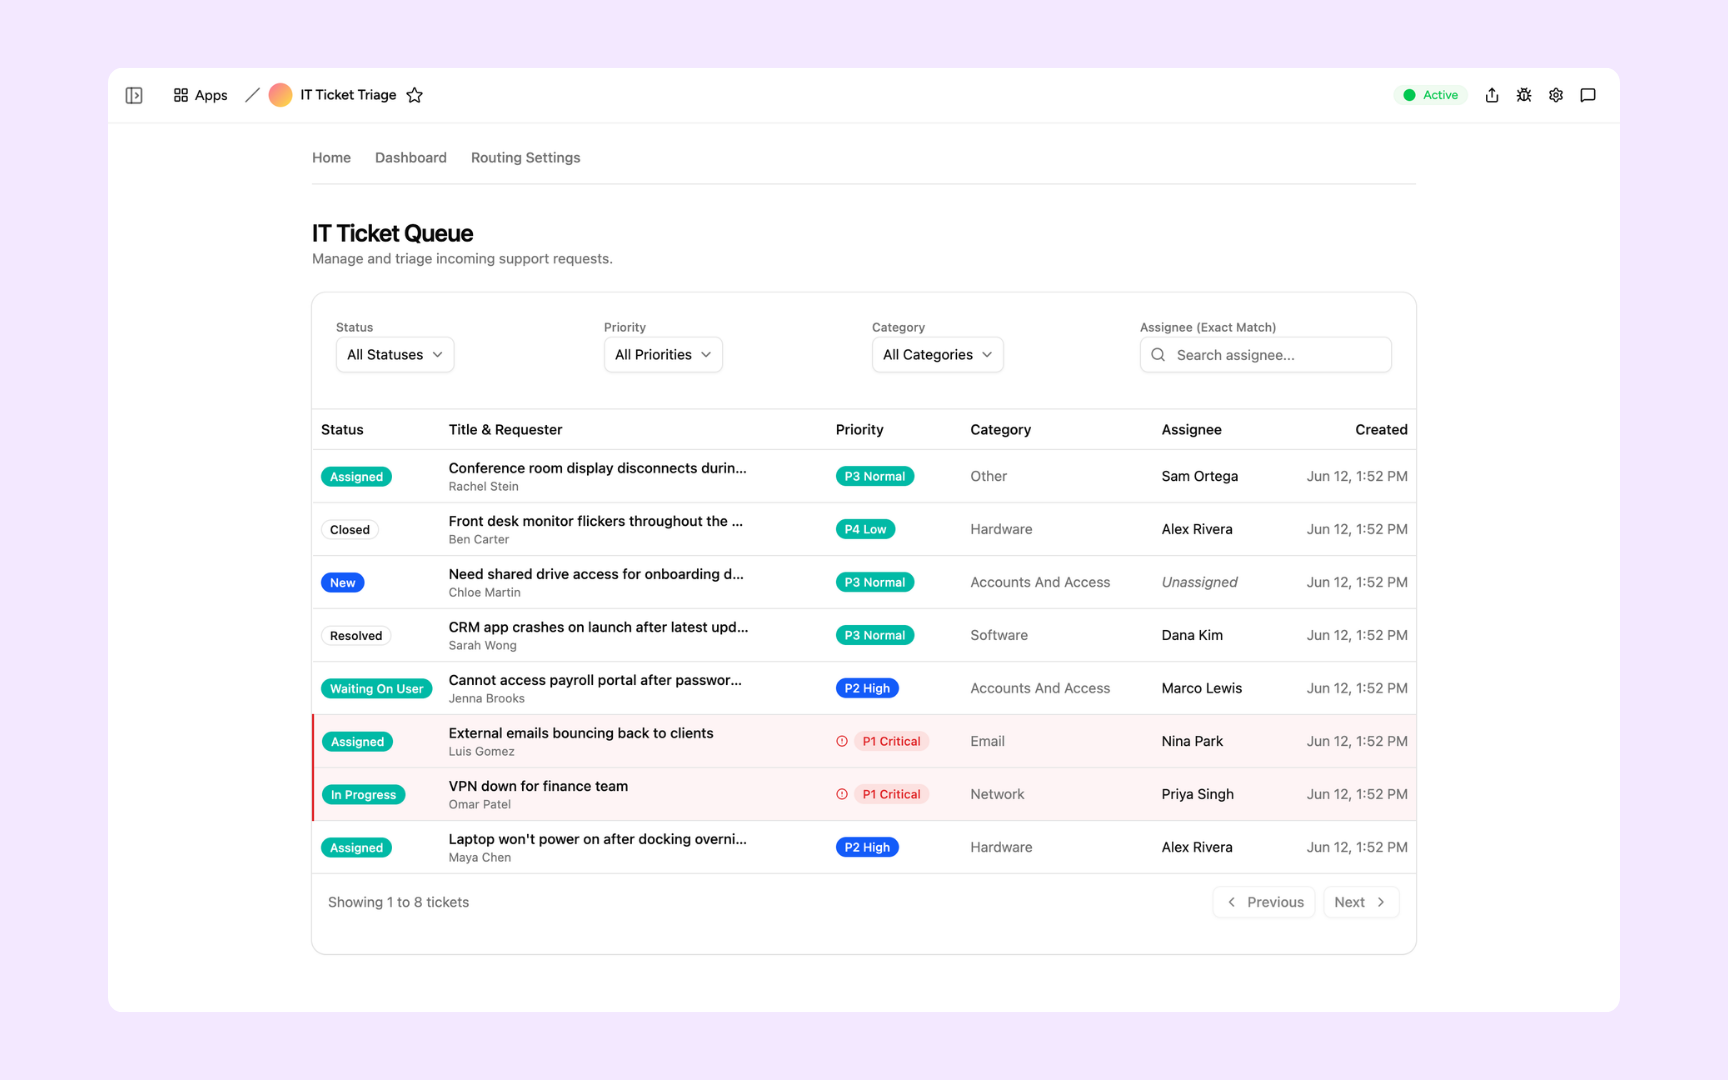Click assignee Priya Singh
Screen dimensions: 1728x1080
(x=1197, y=794)
